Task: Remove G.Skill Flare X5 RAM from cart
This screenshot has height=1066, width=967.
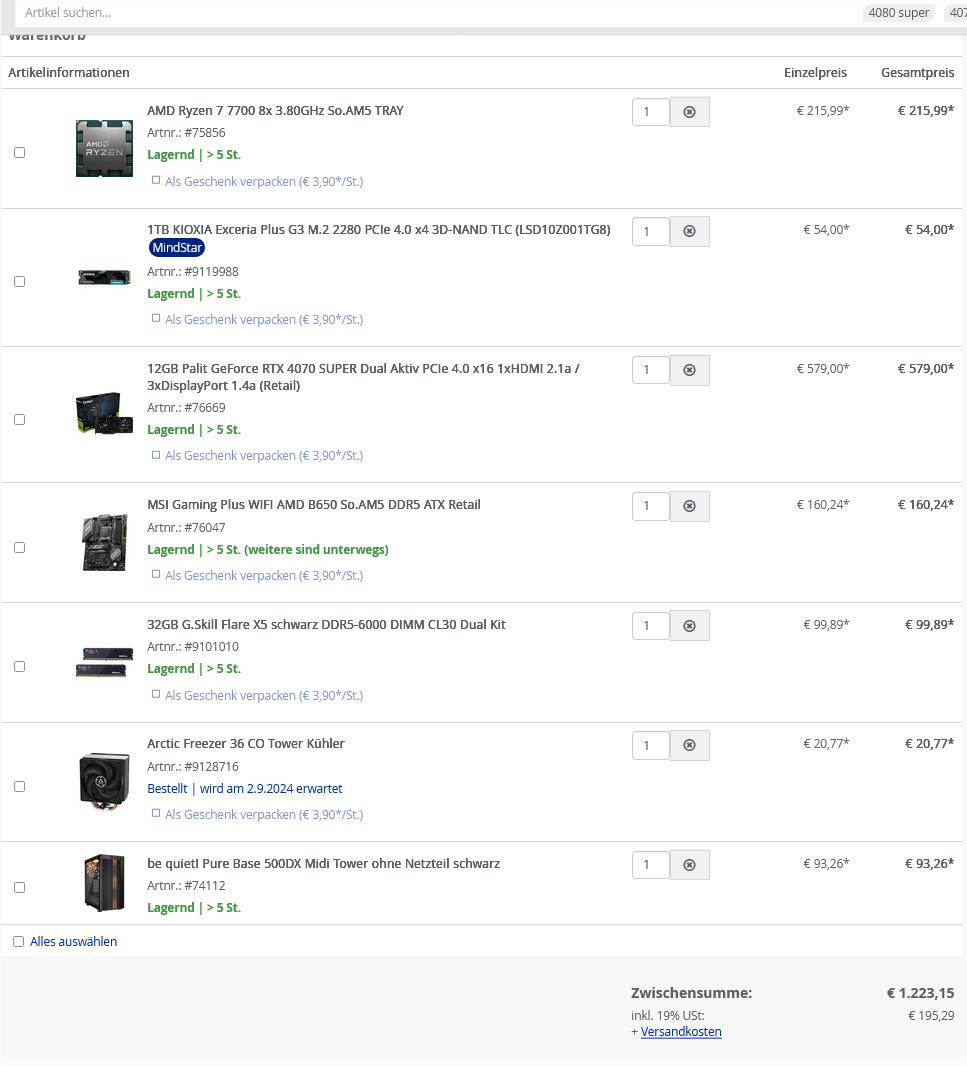Action: tap(690, 625)
